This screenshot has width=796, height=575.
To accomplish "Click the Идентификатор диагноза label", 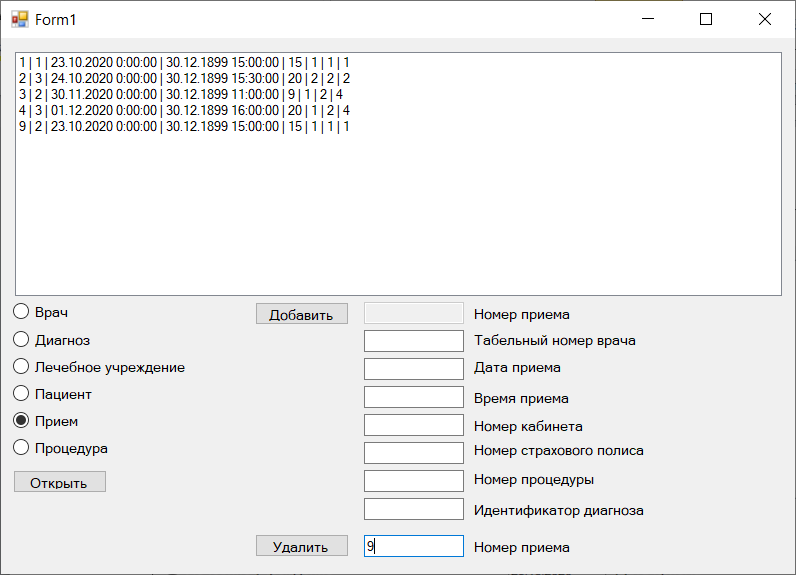I will coord(558,511).
